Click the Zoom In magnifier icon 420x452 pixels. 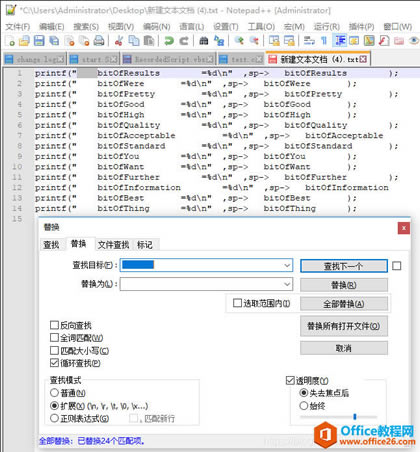239,41
